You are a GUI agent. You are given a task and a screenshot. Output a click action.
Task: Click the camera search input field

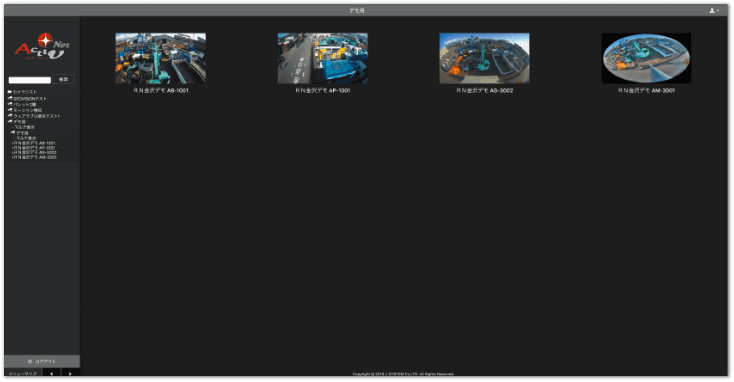(x=29, y=80)
